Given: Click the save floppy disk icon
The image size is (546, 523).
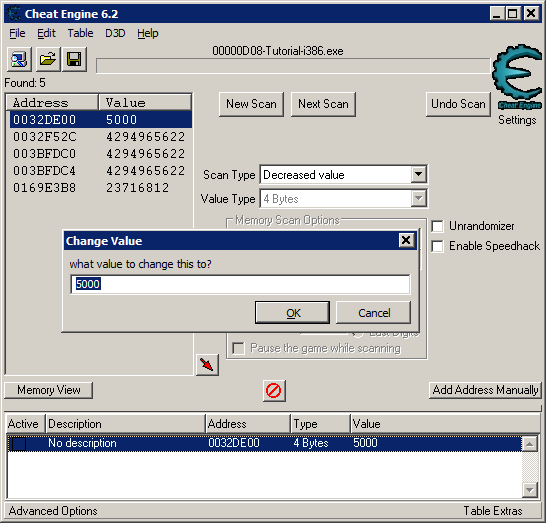Looking at the screenshot, I should pyautogui.click(x=74, y=60).
